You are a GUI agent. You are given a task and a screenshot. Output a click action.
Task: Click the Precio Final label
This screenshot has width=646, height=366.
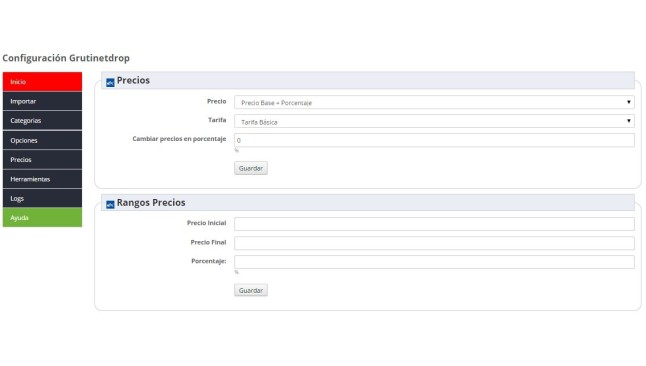208,242
